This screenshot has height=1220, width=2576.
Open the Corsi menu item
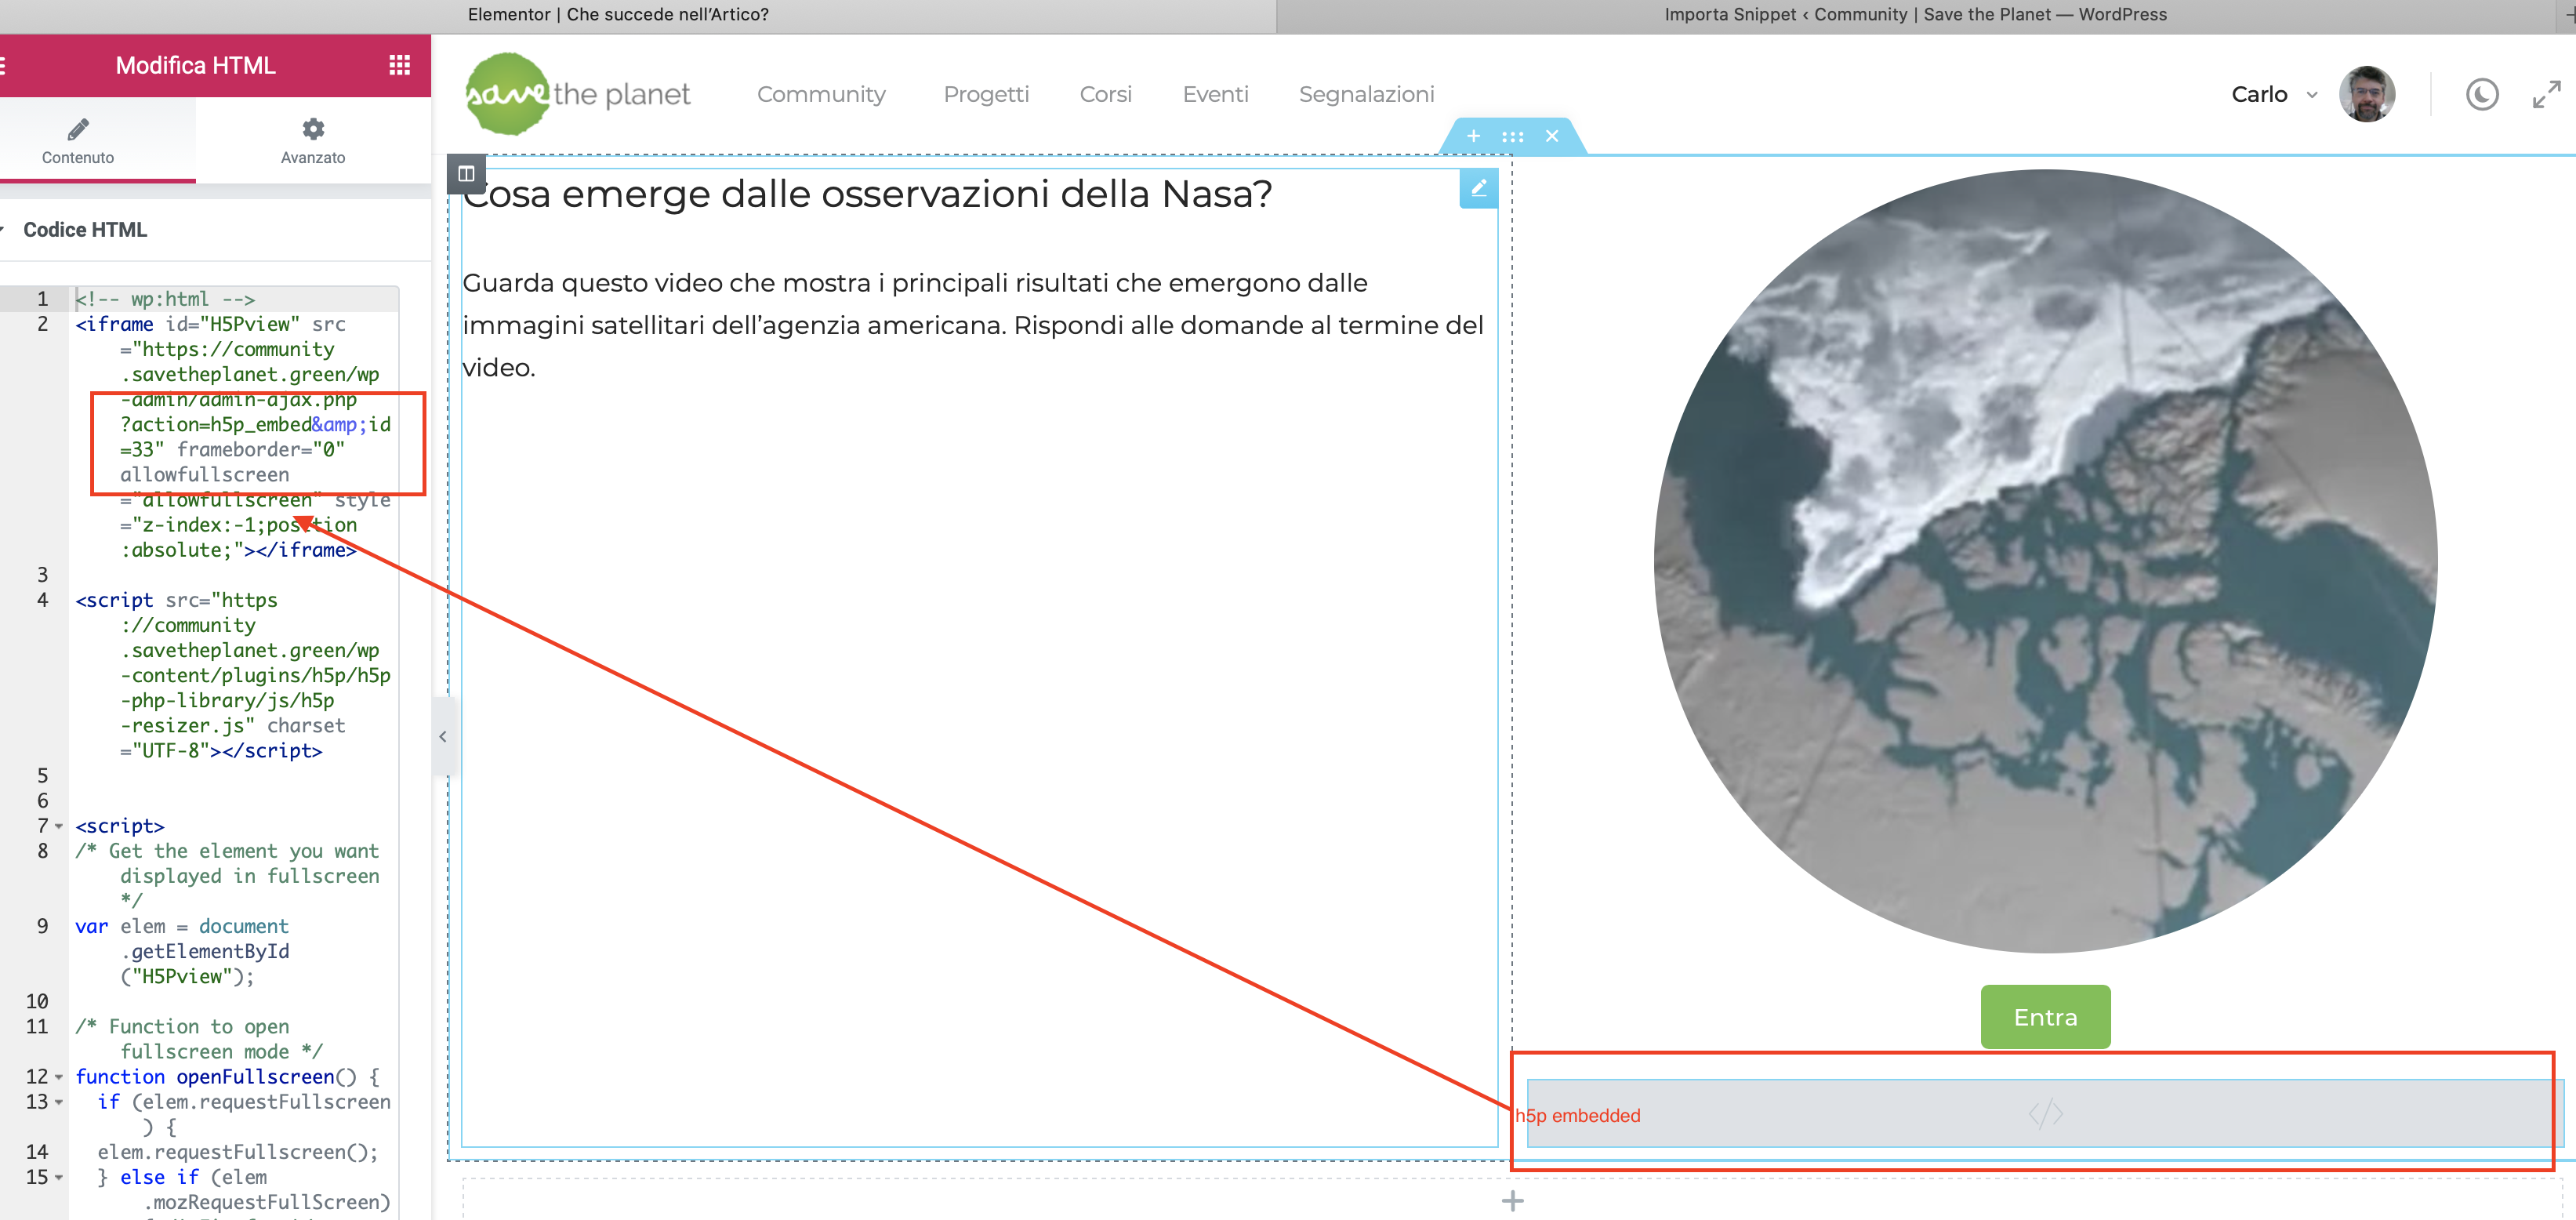click(1105, 94)
